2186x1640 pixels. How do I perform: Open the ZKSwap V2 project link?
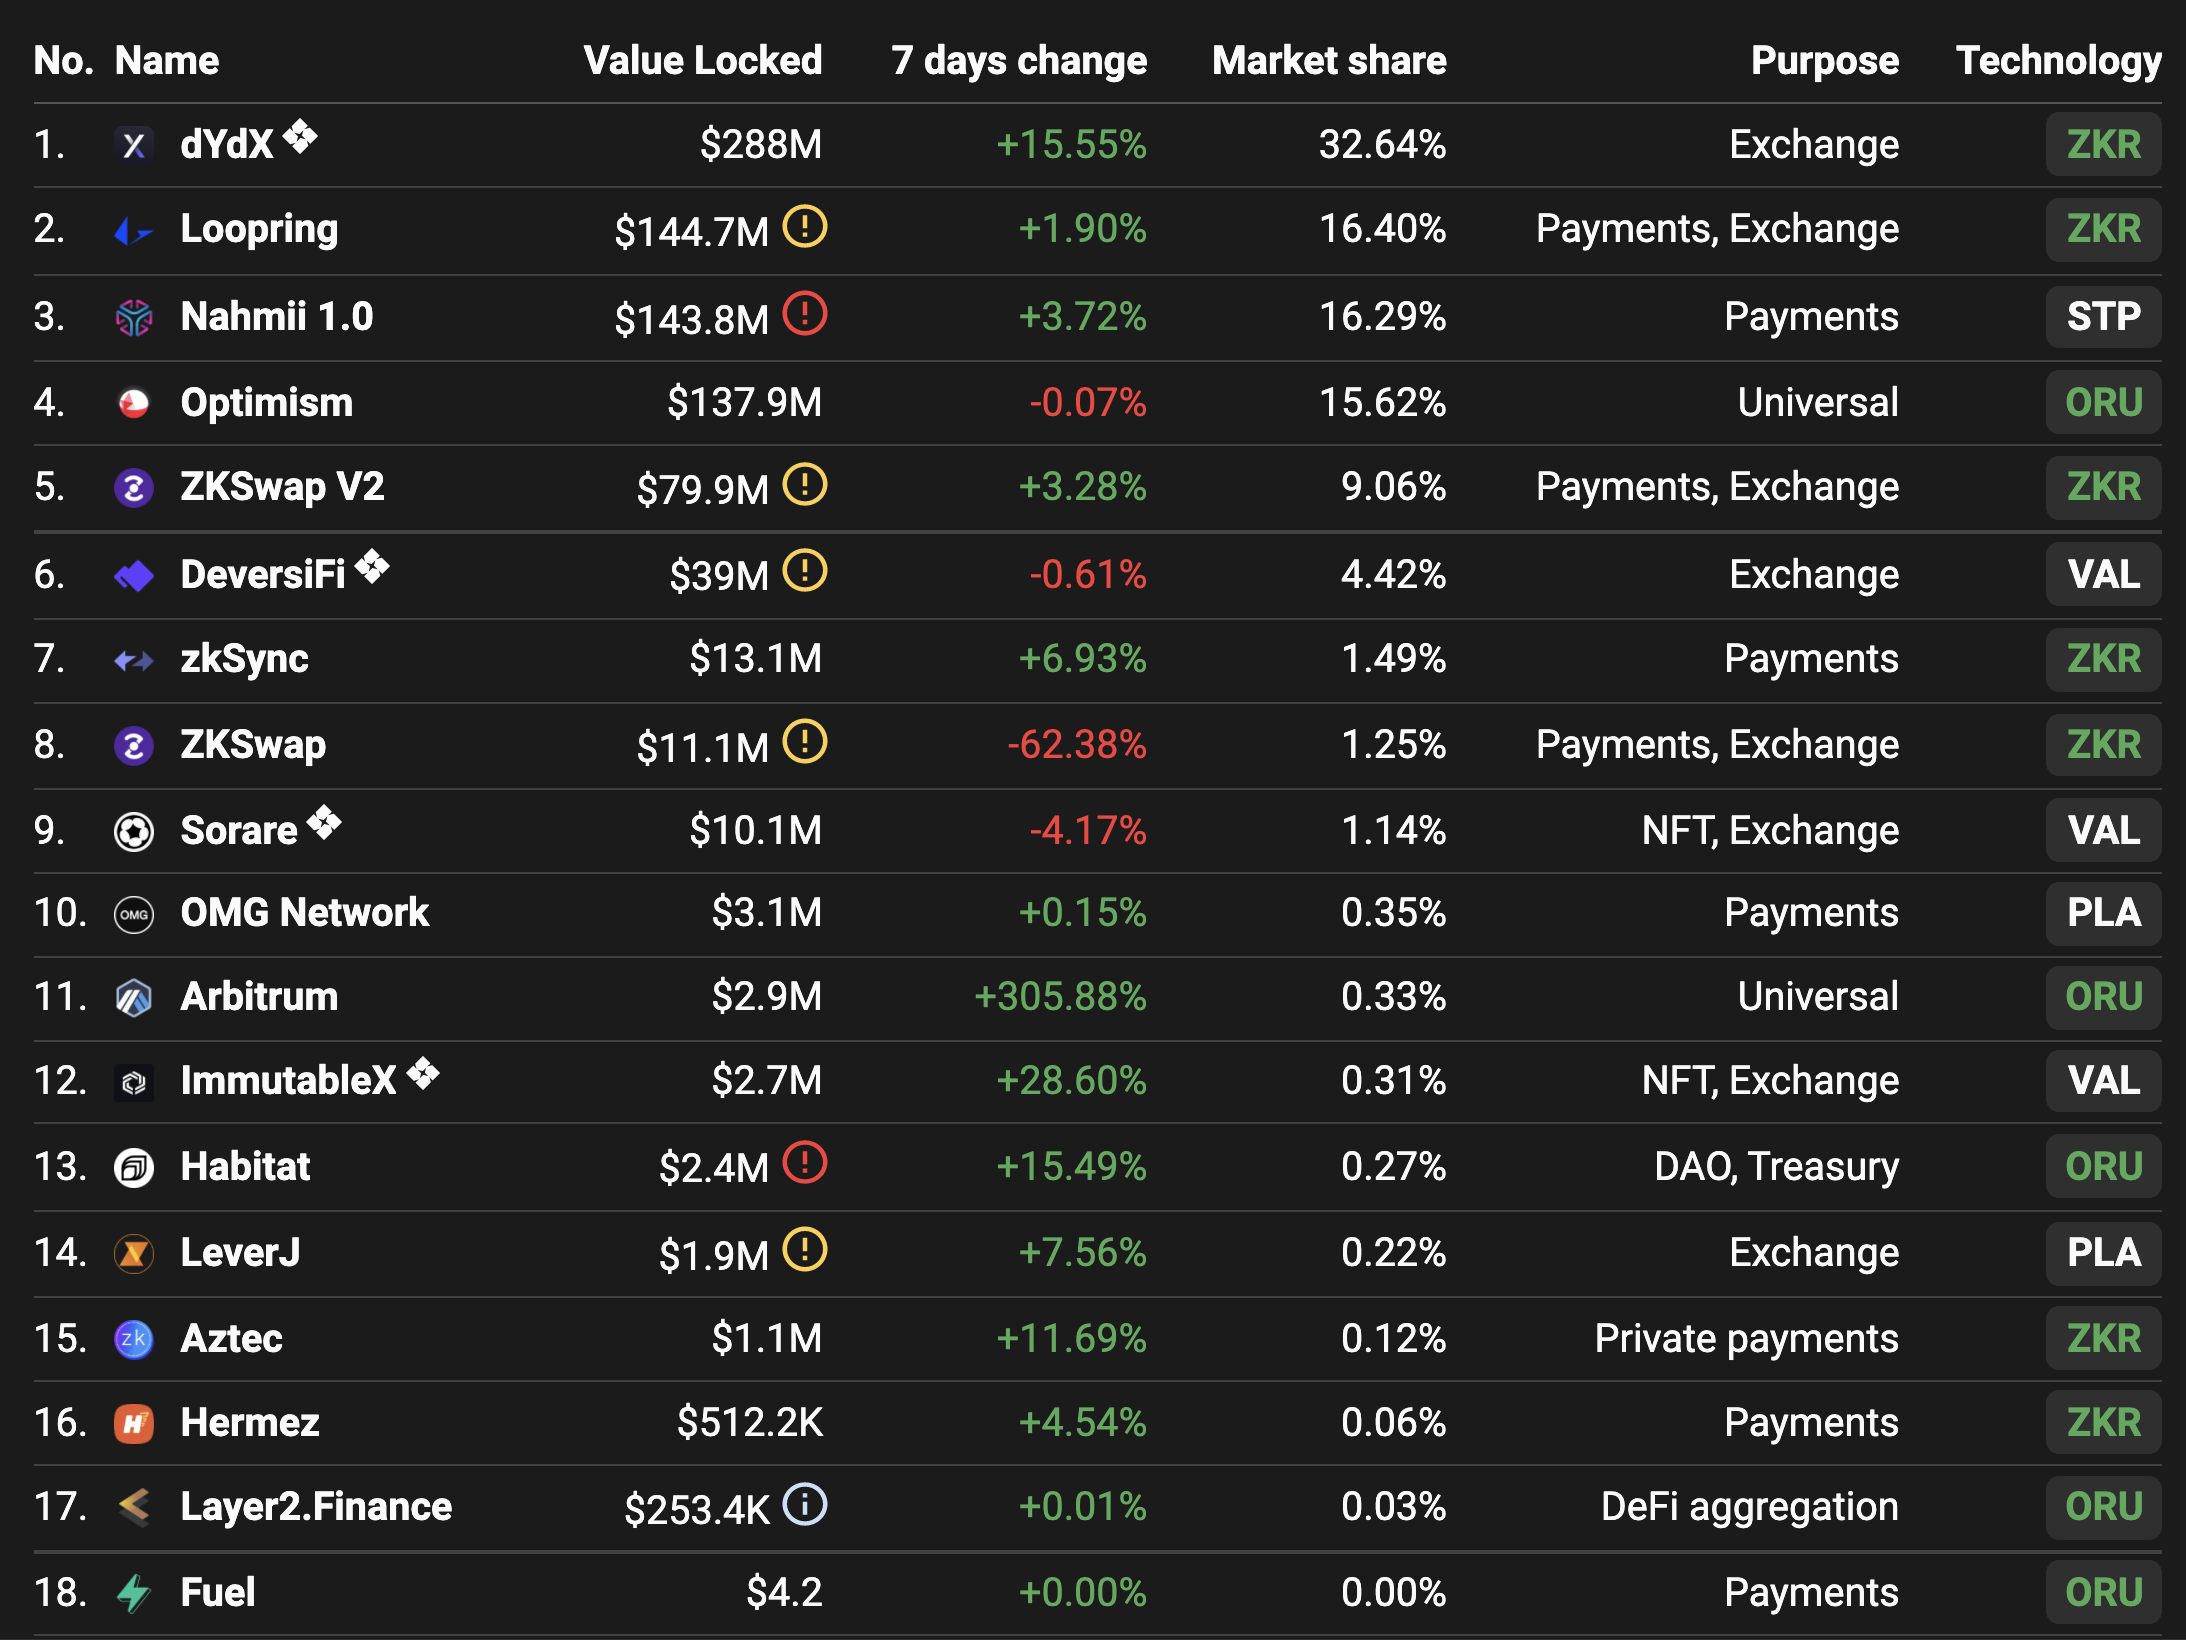point(282,488)
